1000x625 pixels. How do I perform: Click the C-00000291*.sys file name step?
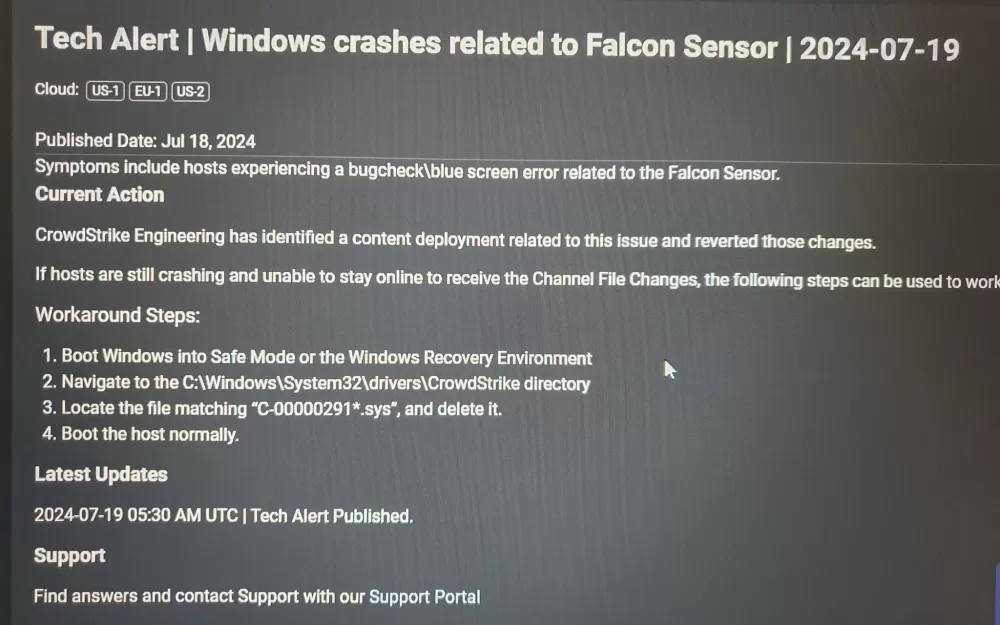coord(281,408)
